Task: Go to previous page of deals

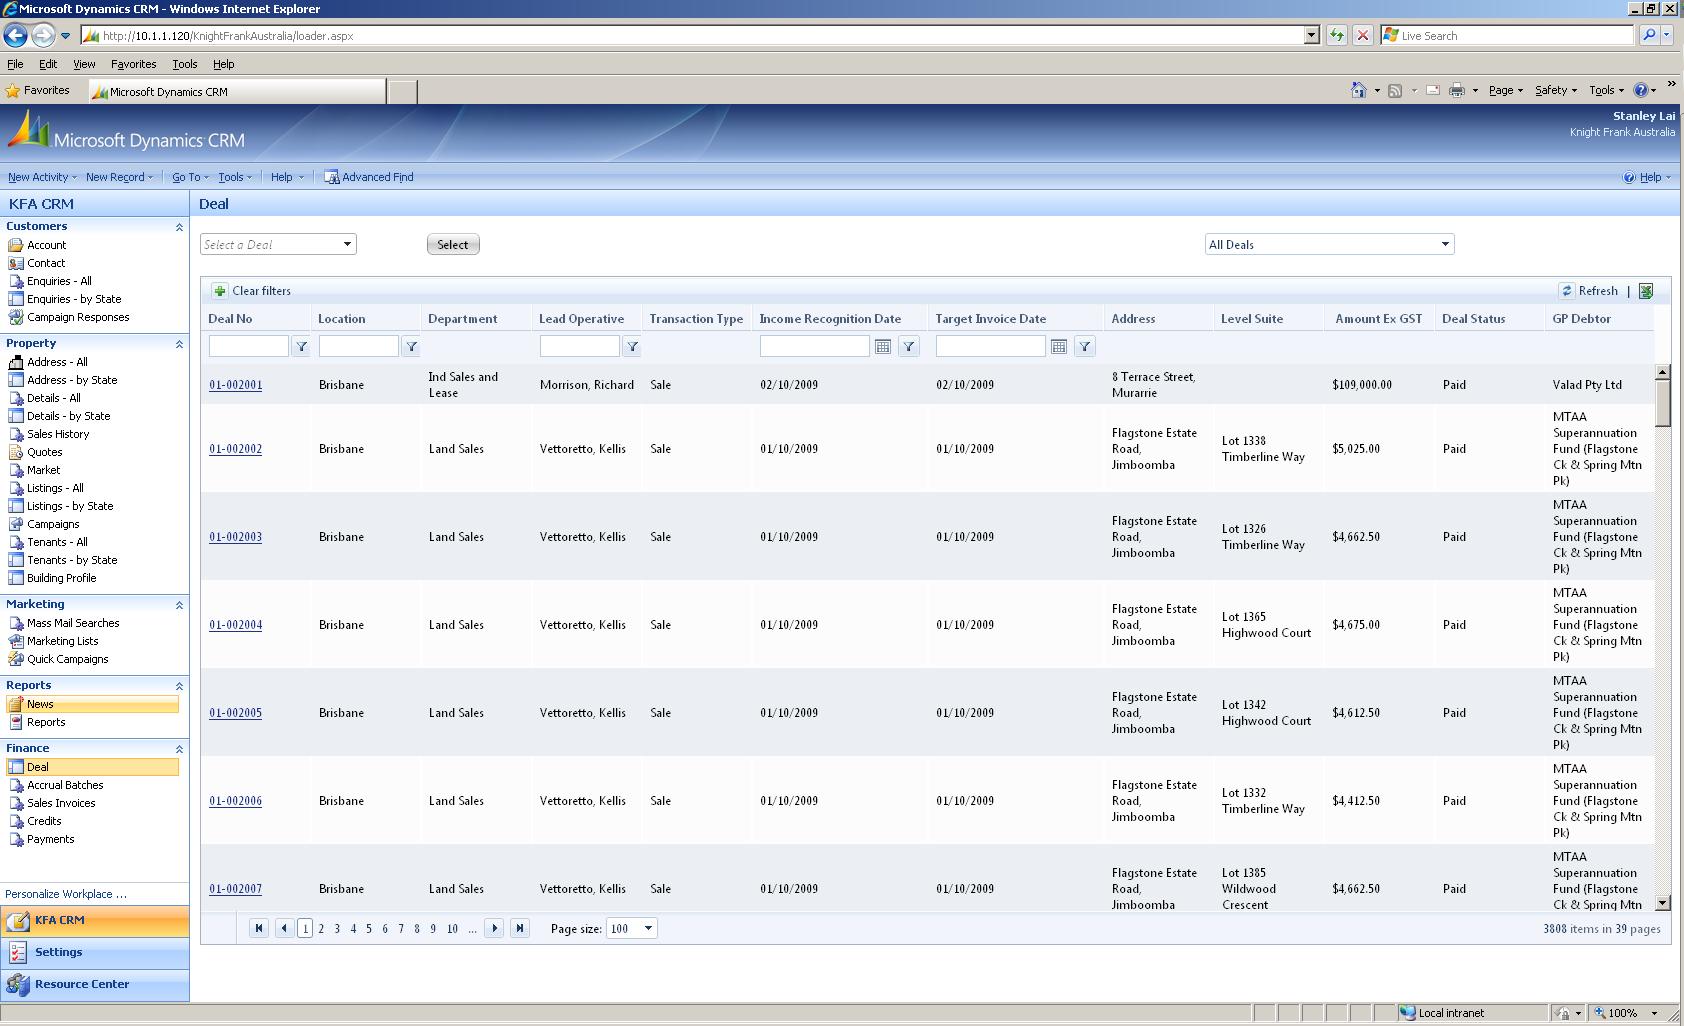Action: pos(284,928)
